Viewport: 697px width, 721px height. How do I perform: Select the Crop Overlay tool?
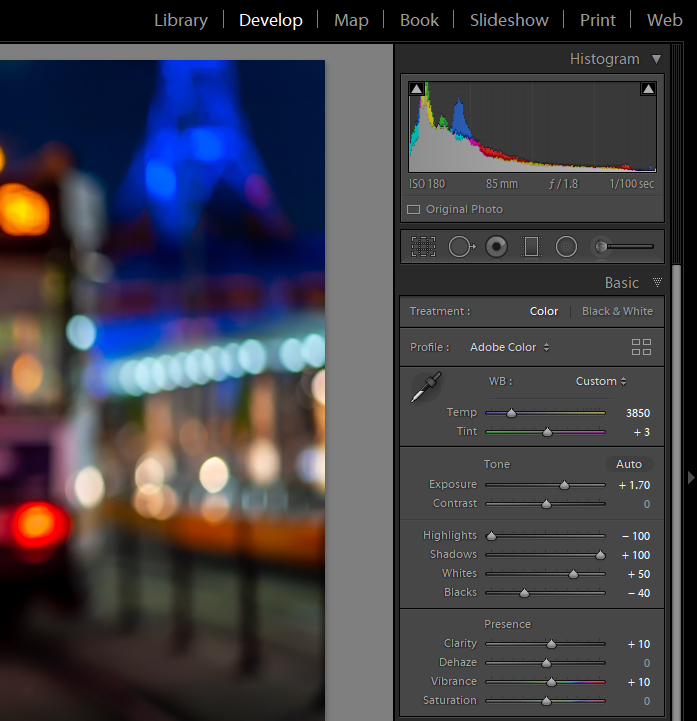[423, 247]
